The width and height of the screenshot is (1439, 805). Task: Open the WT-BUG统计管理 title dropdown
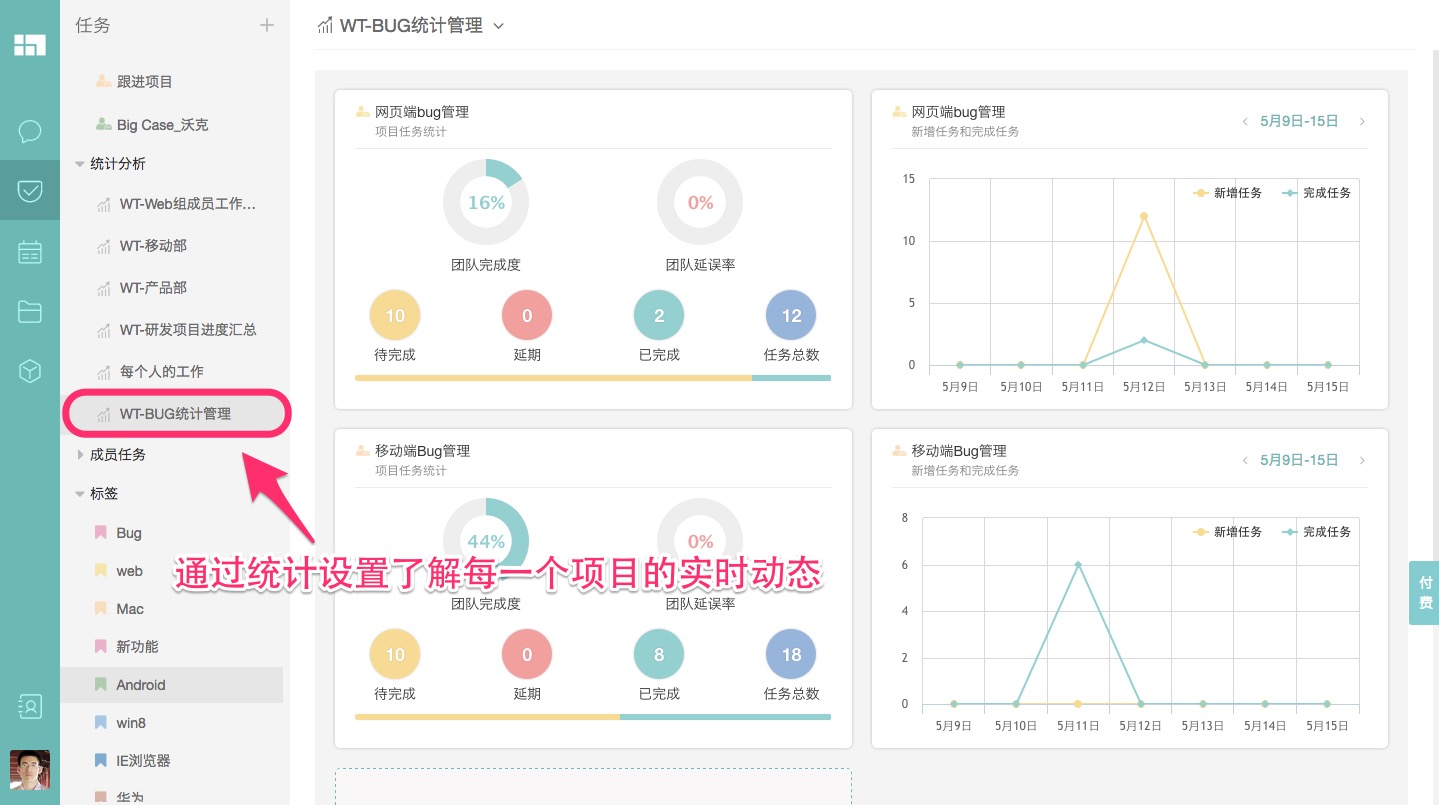coord(499,26)
